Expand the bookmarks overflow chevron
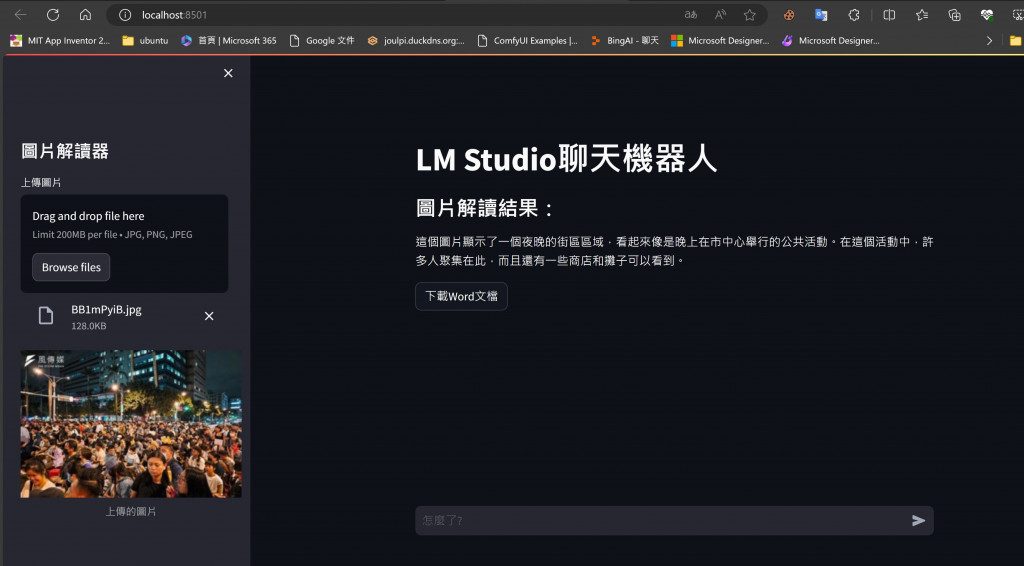 989,40
